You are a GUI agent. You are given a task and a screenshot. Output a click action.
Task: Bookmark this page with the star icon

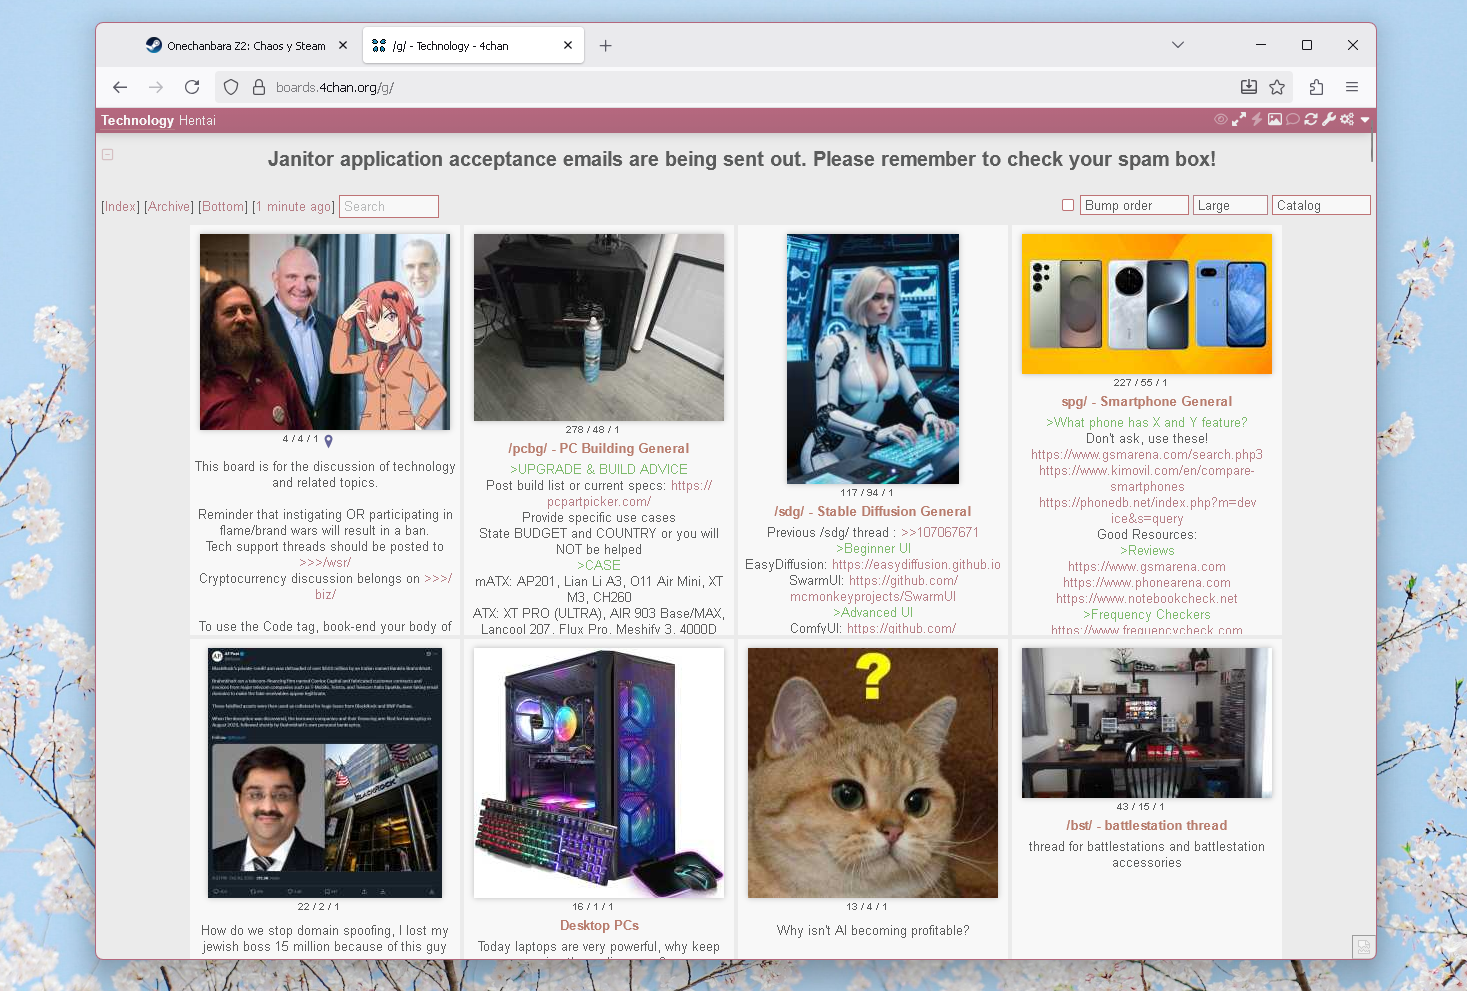point(1277,87)
